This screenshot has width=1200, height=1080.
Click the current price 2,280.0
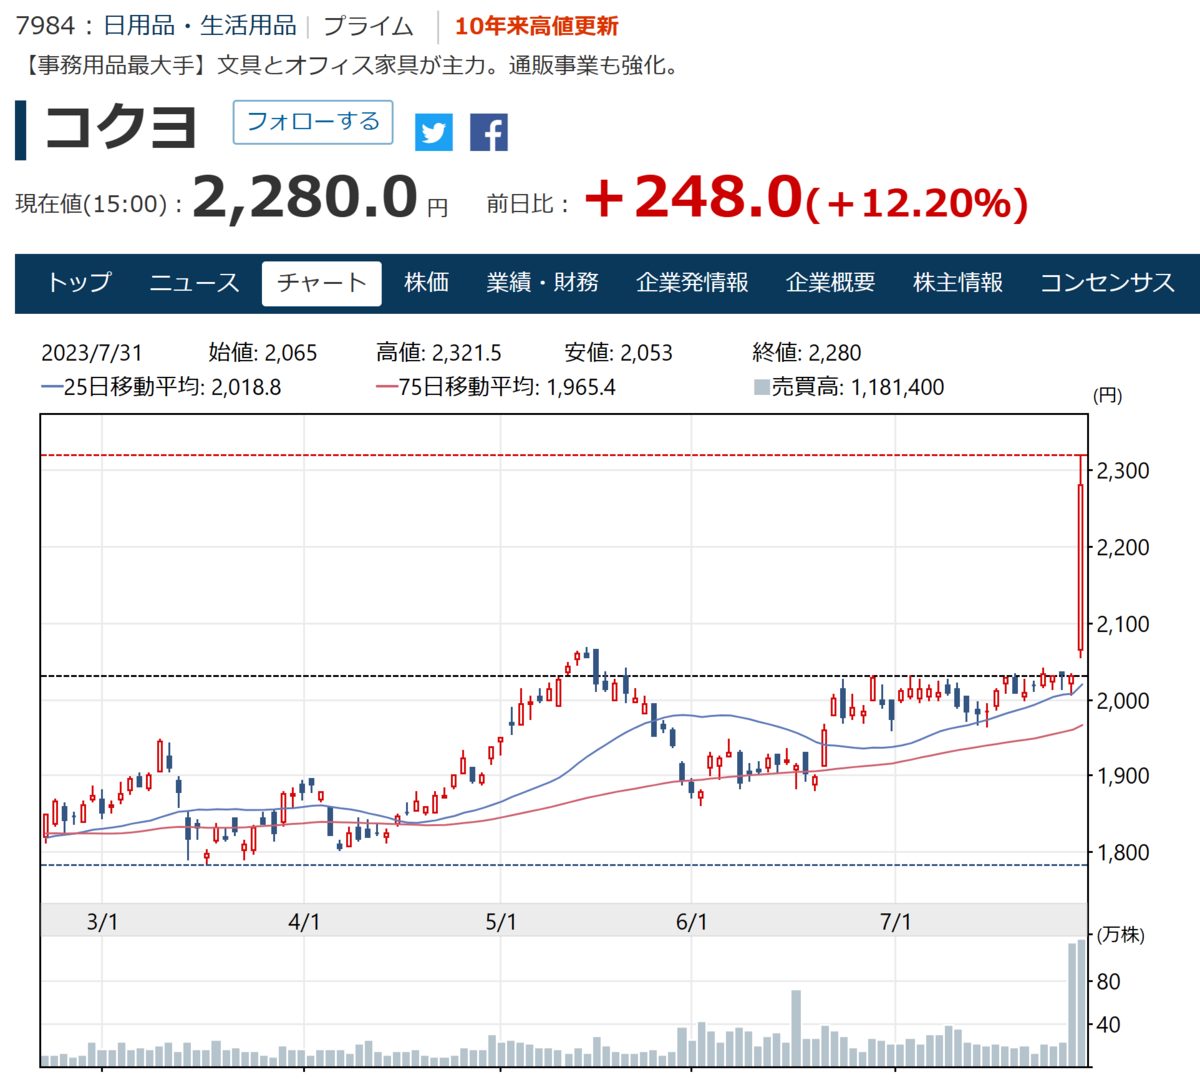[x=304, y=196]
